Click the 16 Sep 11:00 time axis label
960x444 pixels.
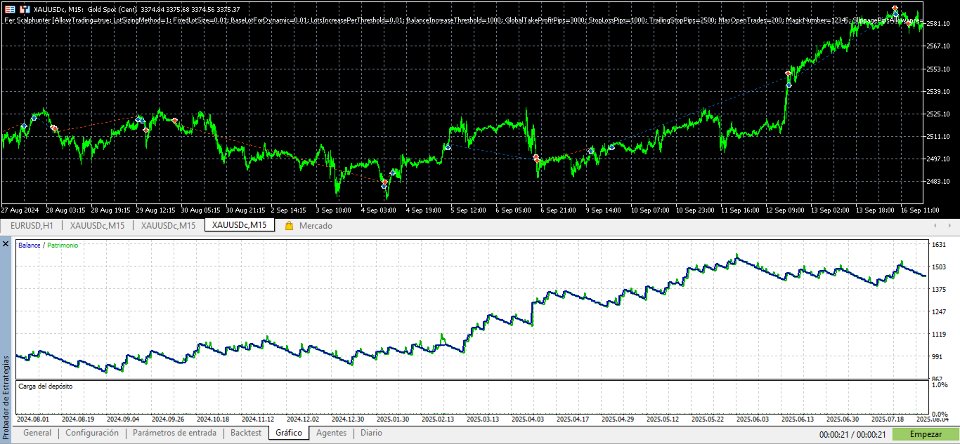tap(920, 211)
